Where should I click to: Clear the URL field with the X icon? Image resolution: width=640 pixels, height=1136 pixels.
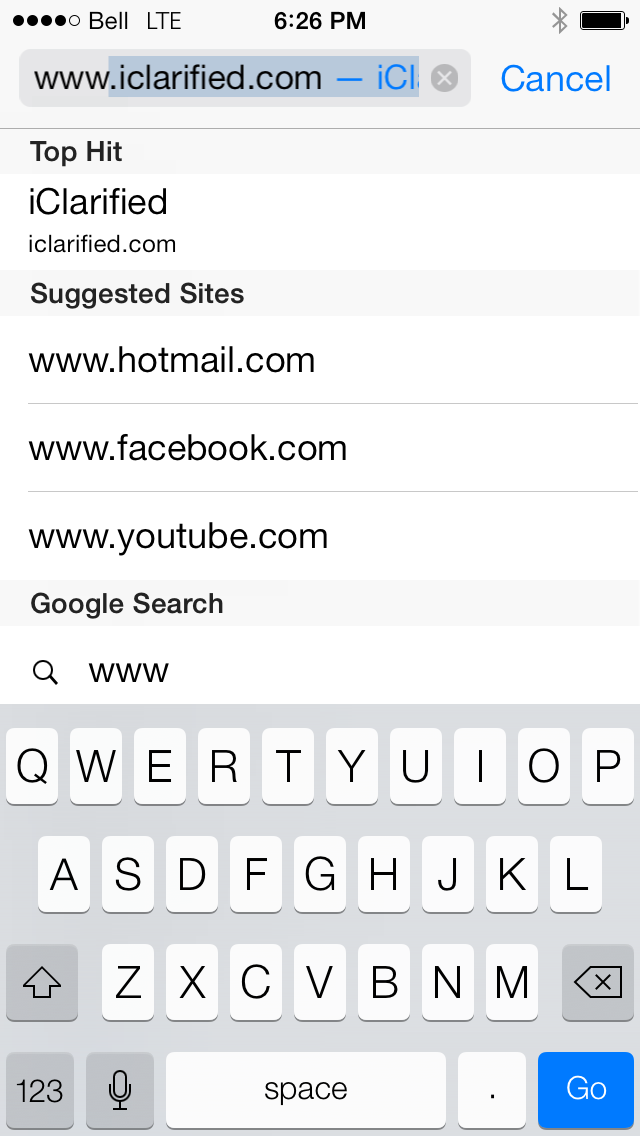(444, 78)
